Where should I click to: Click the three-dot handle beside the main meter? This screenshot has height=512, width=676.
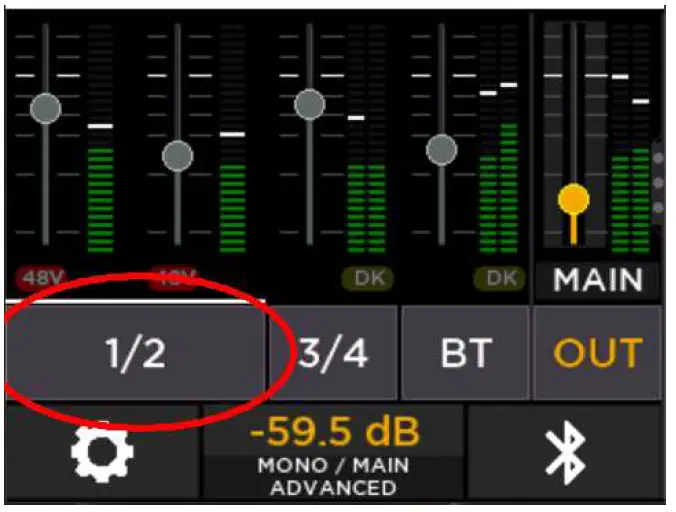658,183
